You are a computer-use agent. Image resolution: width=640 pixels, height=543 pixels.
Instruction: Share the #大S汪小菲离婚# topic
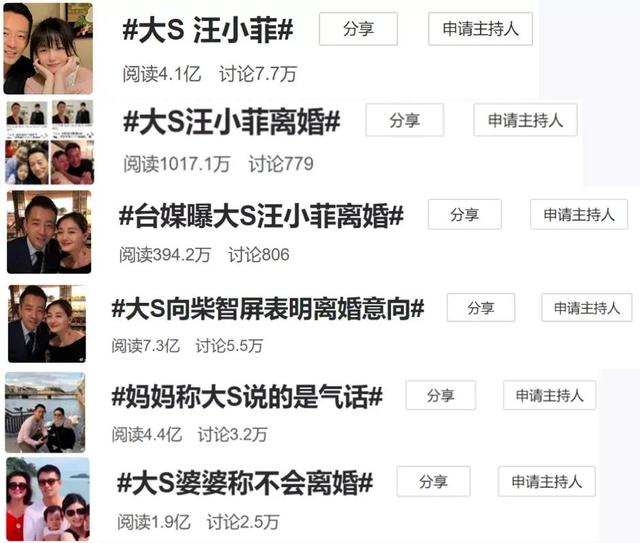point(404,120)
